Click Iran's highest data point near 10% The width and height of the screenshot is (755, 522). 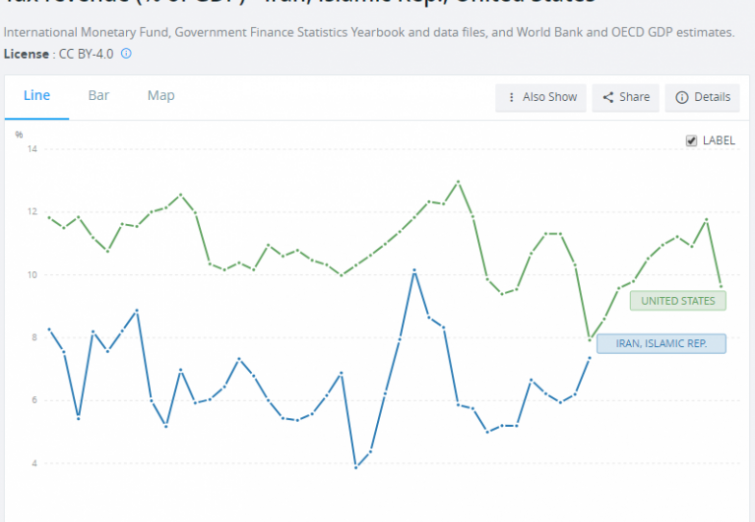coord(414,270)
